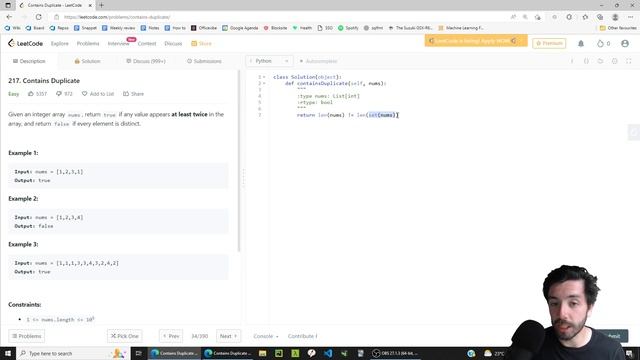
Task: Click the Problems list button
Action: 27,336
